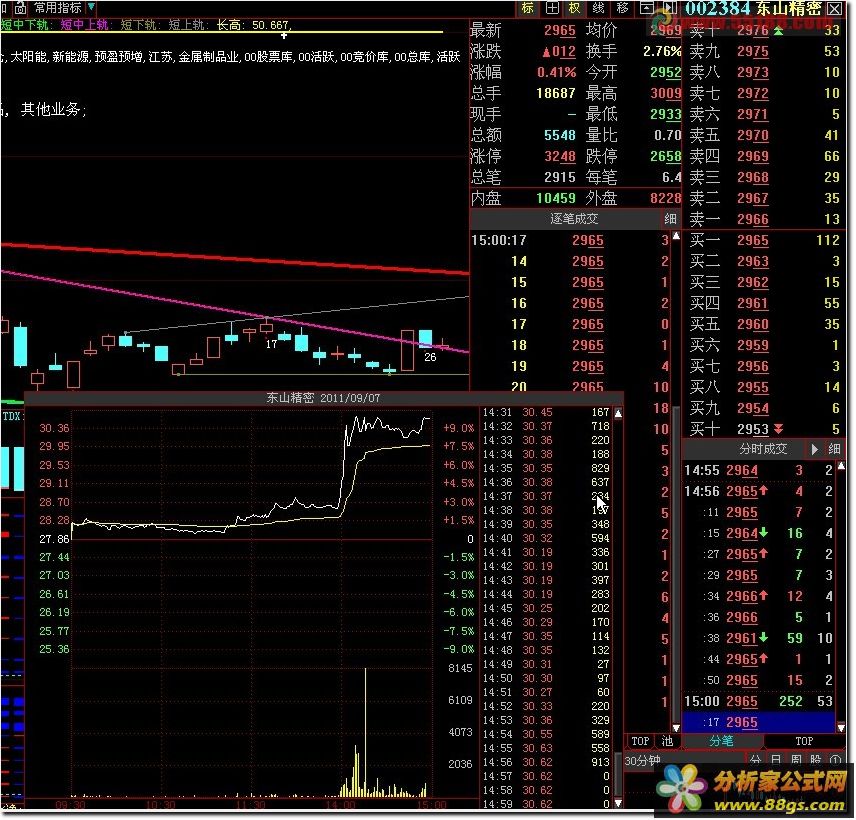Click the 逐笔成交 header

coord(574,219)
